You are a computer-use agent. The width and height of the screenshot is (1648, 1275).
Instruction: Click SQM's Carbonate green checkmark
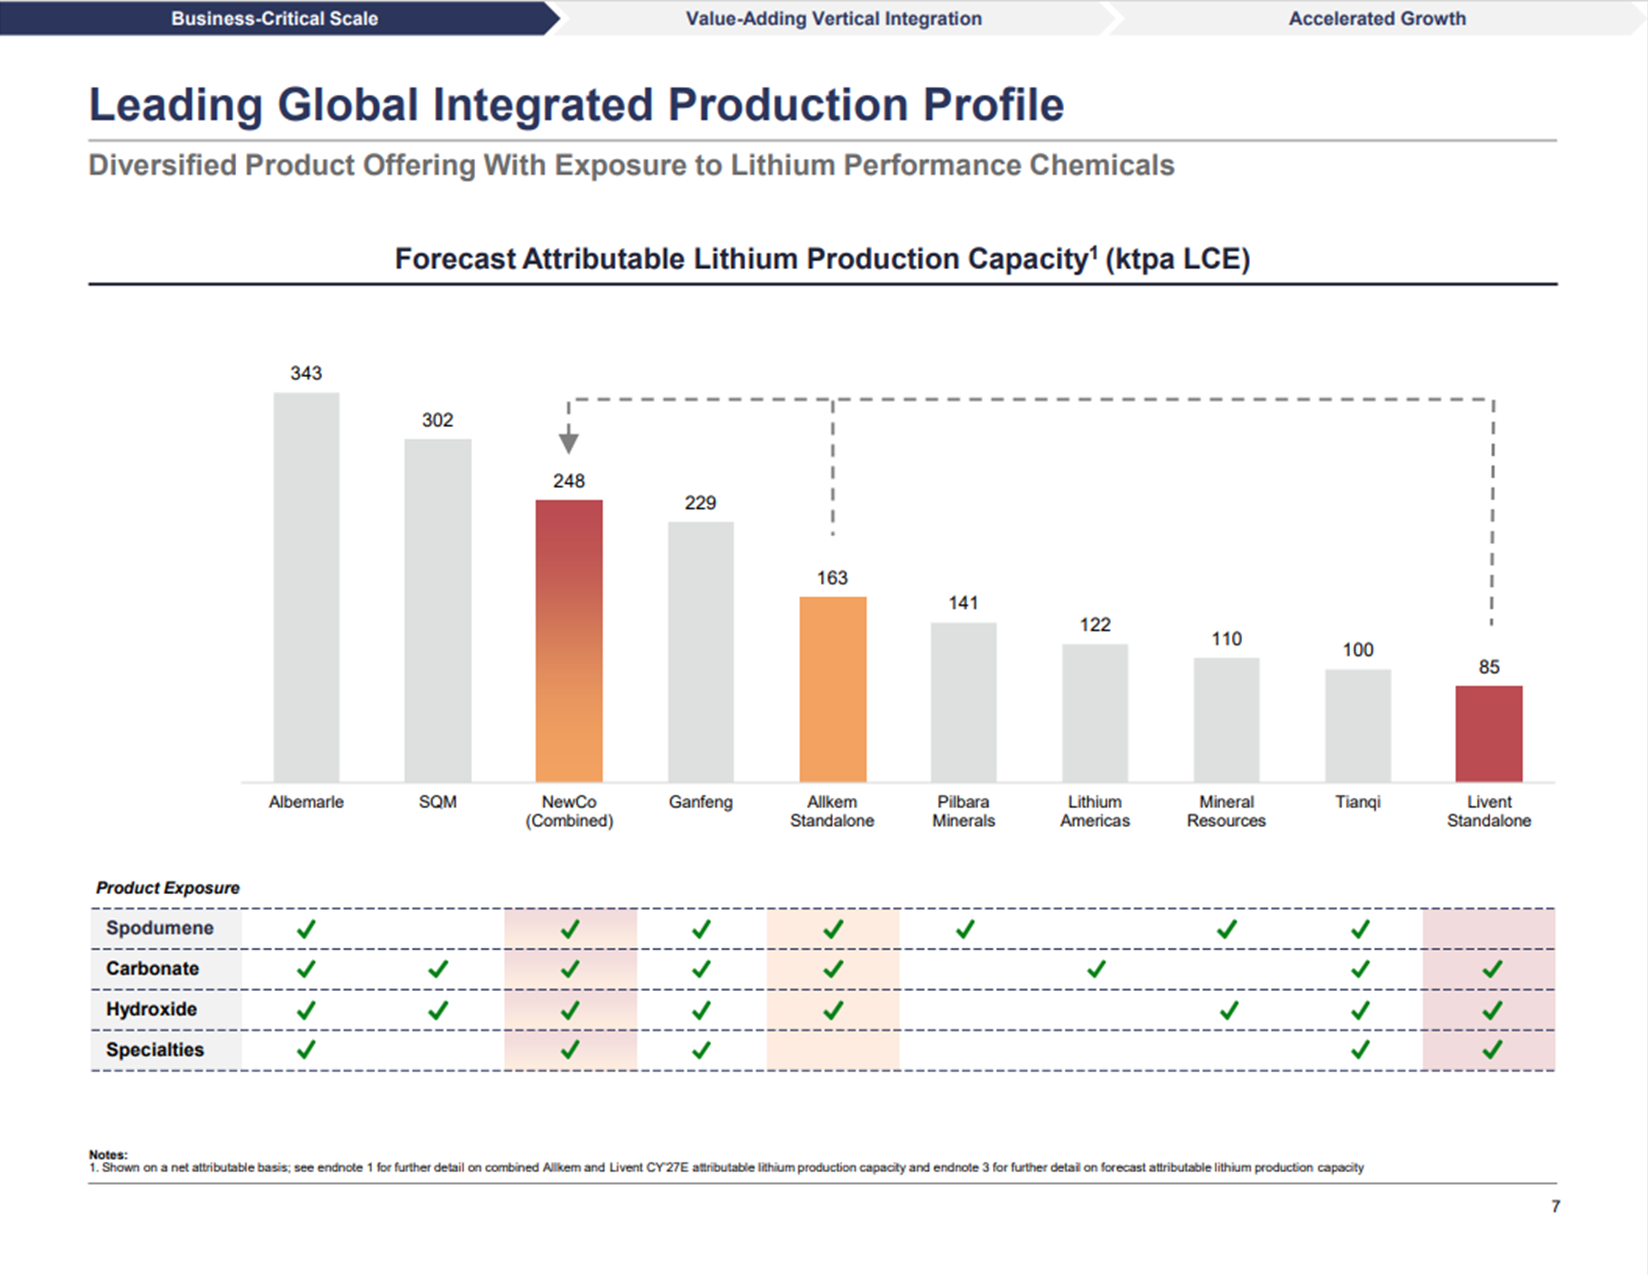pyautogui.click(x=438, y=969)
